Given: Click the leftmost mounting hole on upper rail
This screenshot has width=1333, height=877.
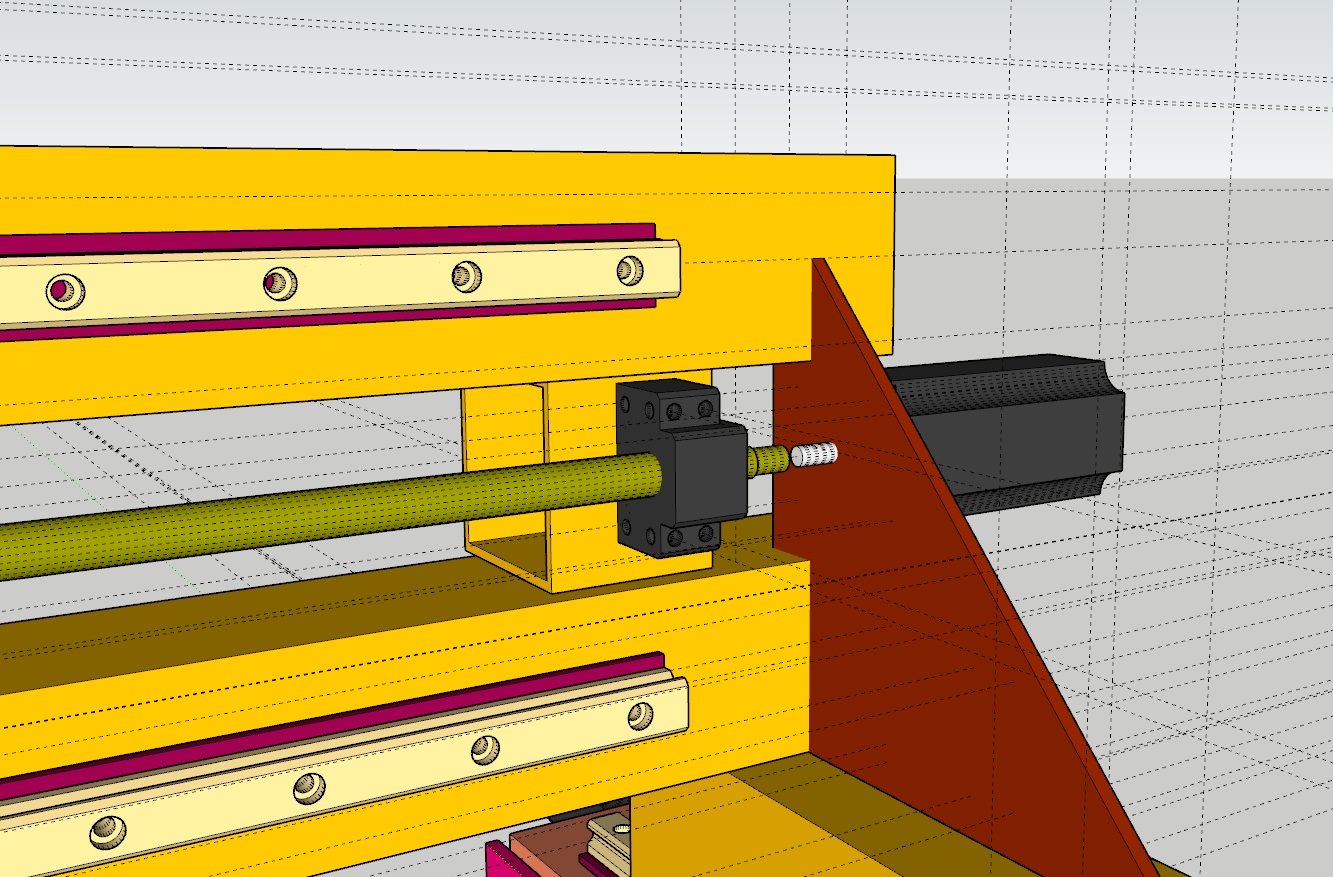Looking at the screenshot, I should pyautogui.click(x=66, y=292).
